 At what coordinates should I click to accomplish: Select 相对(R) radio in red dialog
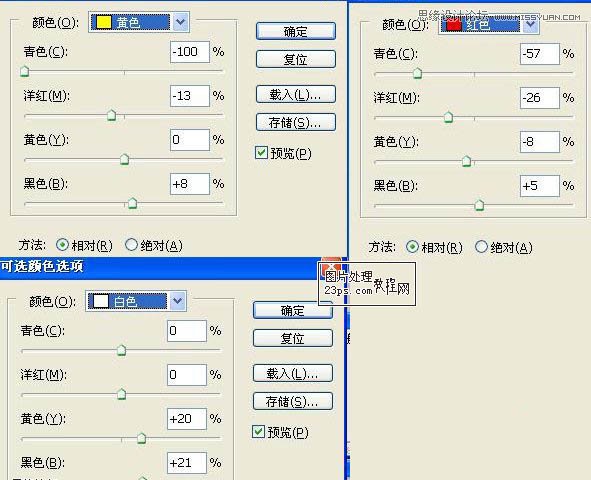click(412, 247)
